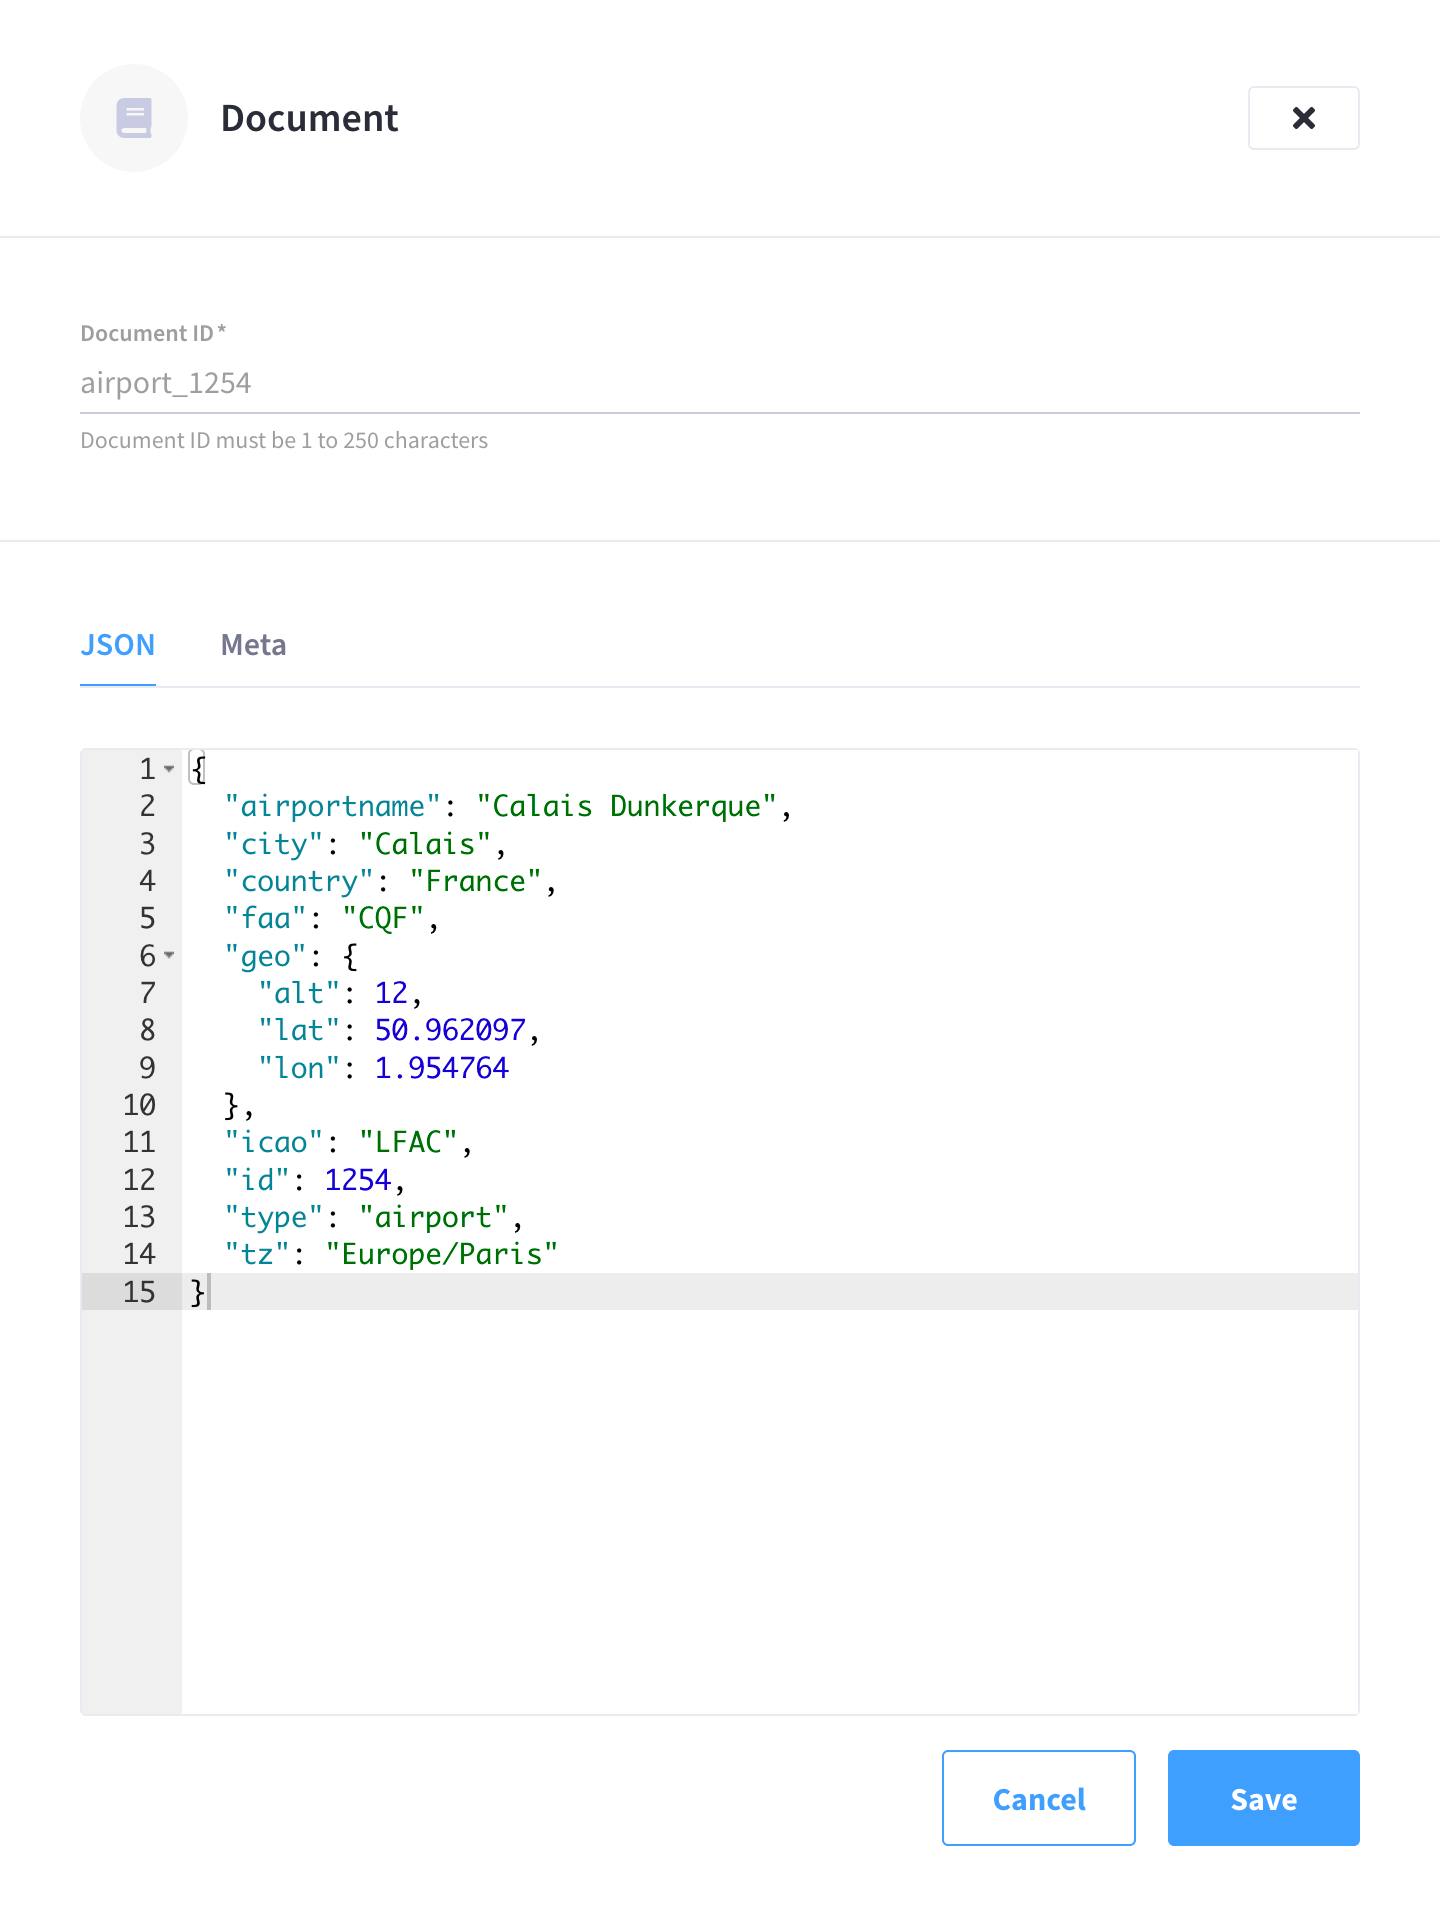The image size is (1440, 1906).
Task: Click the "country" key
Action: [299, 881]
